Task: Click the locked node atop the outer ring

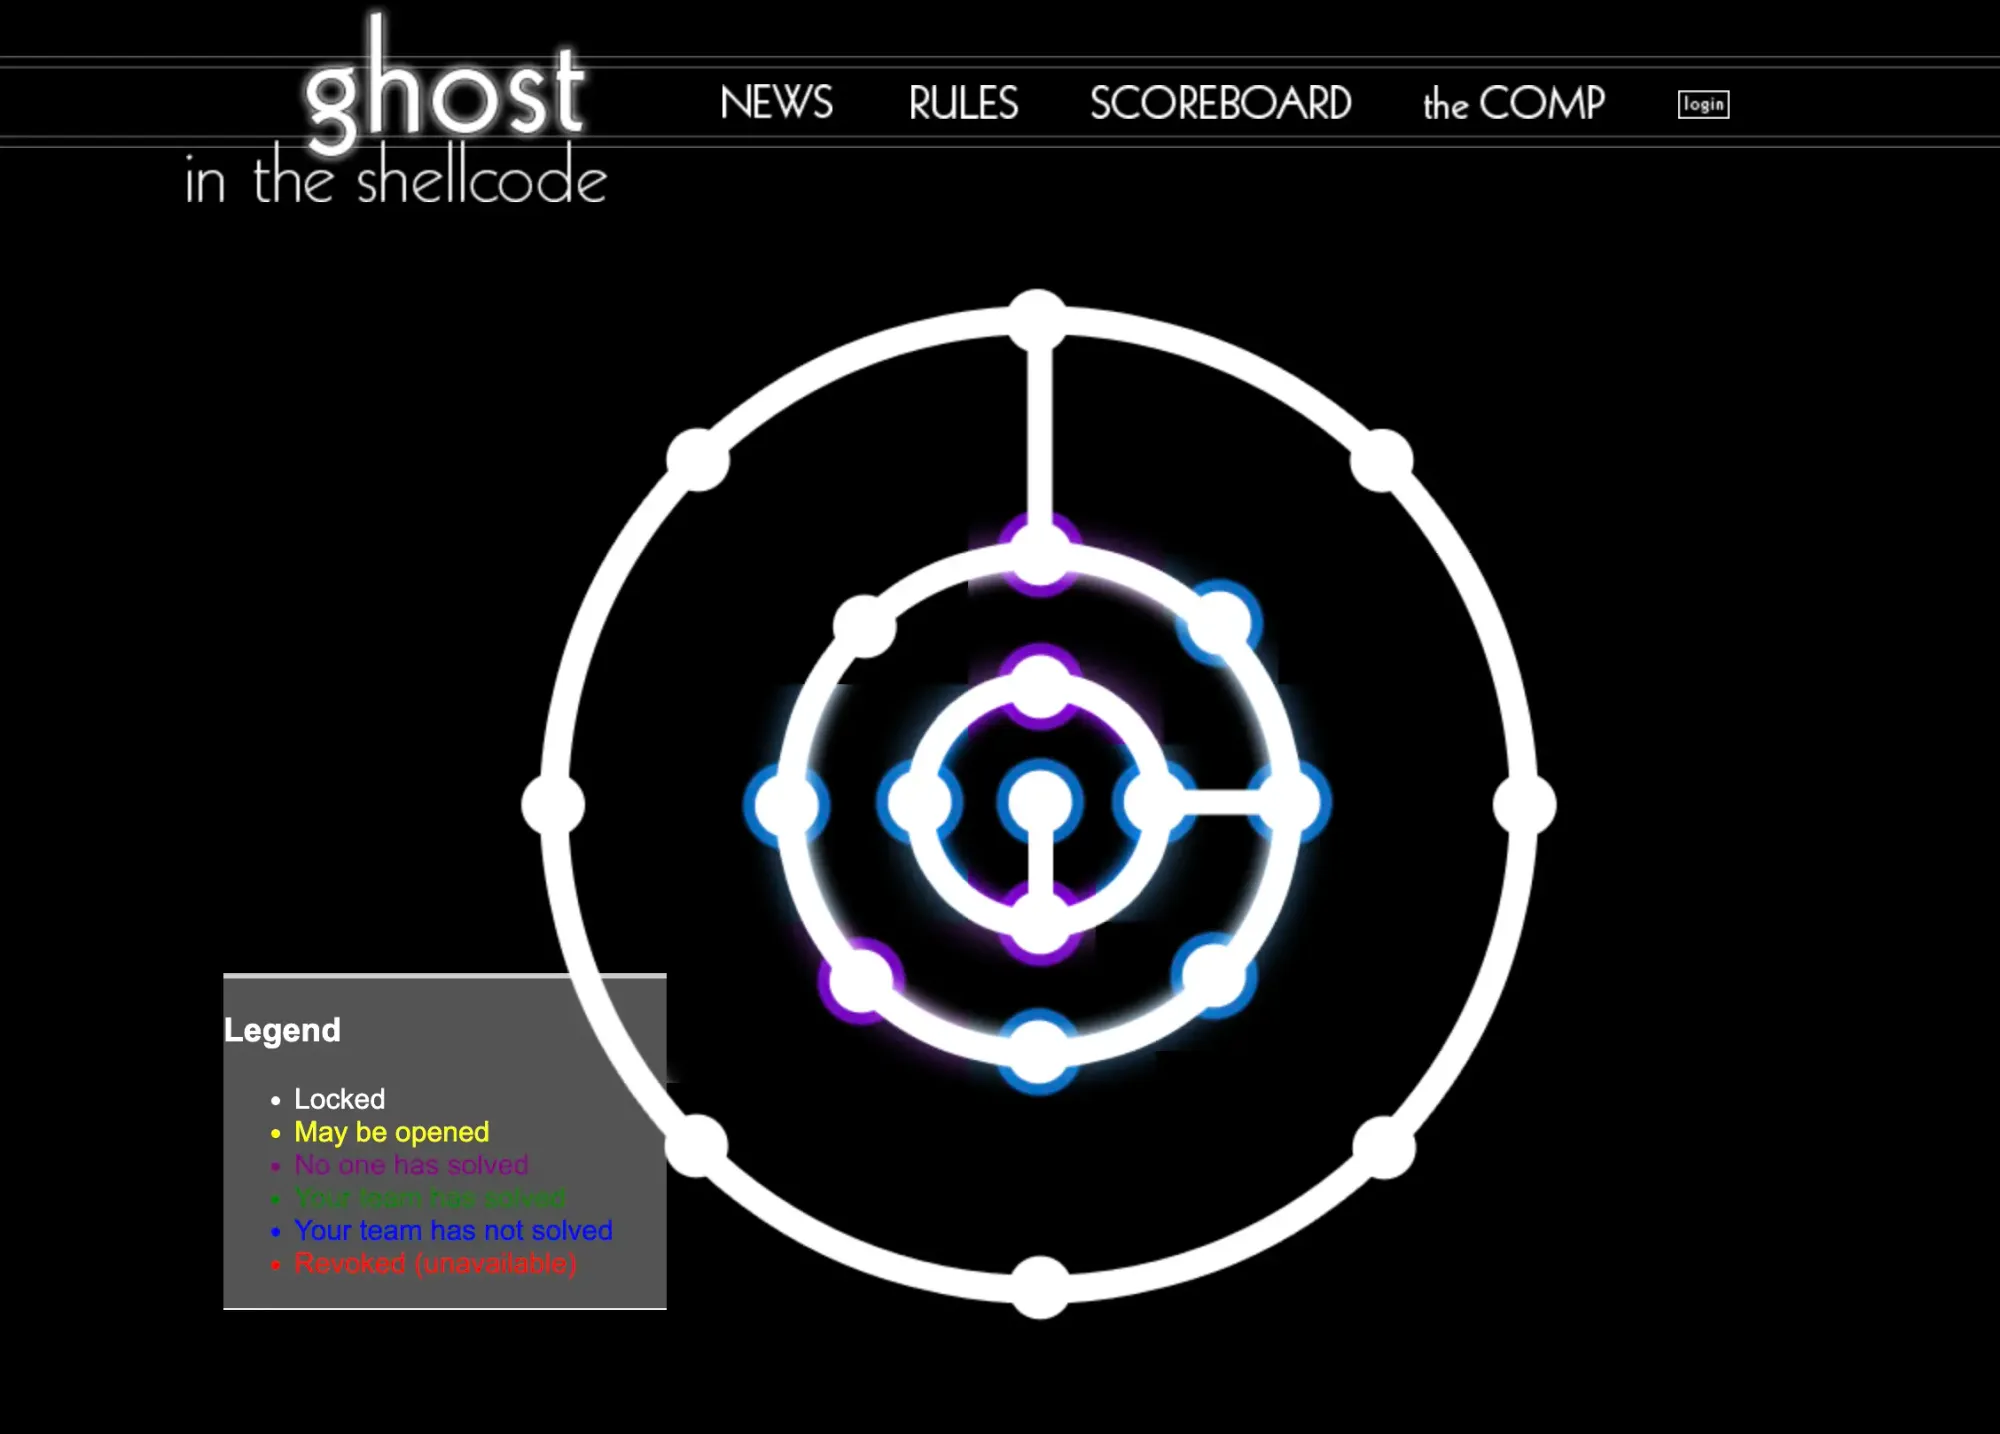Action: (x=1038, y=320)
